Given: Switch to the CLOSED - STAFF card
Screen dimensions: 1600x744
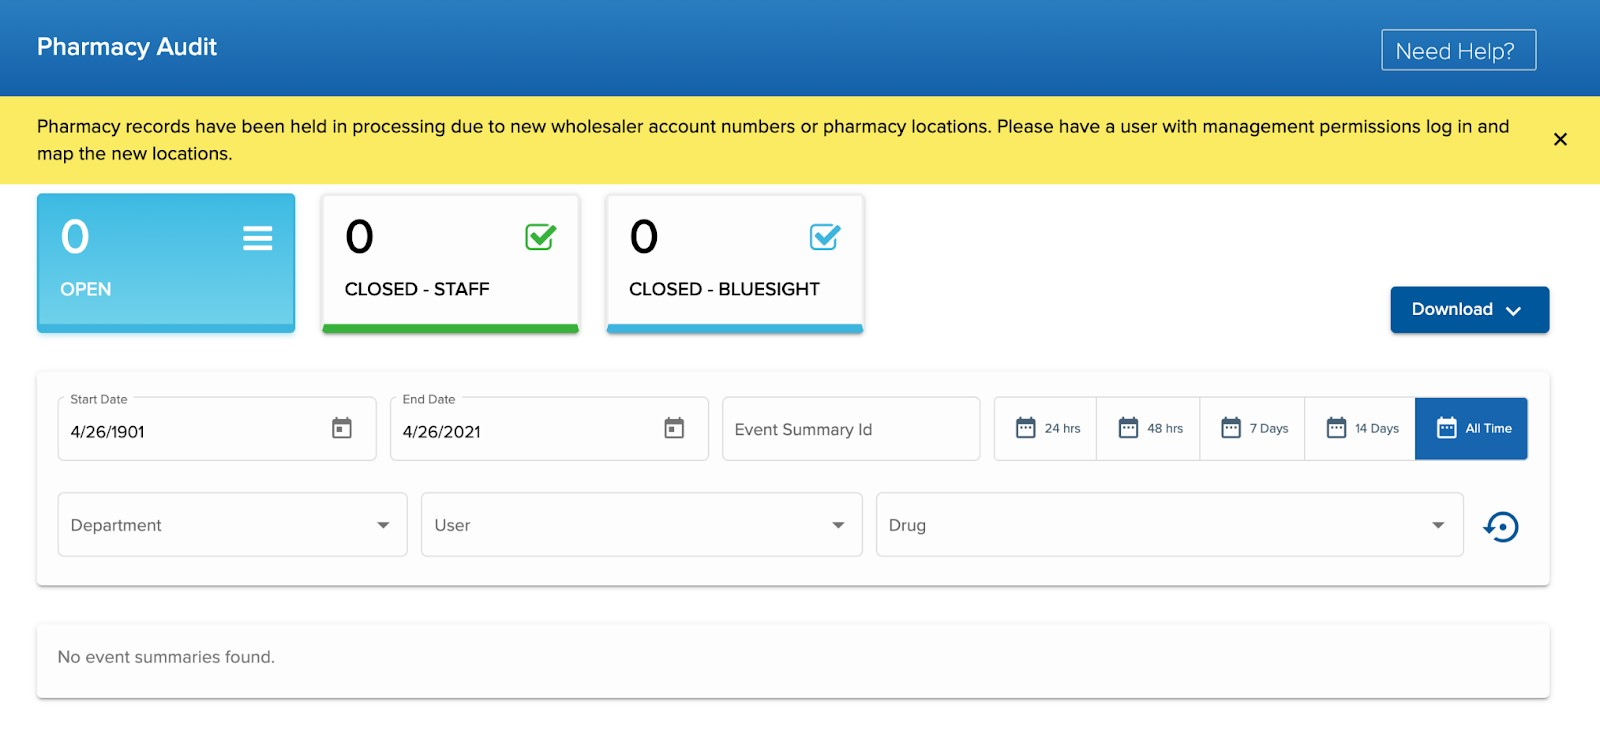Looking at the screenshot, I should click(x=450, y=263).
